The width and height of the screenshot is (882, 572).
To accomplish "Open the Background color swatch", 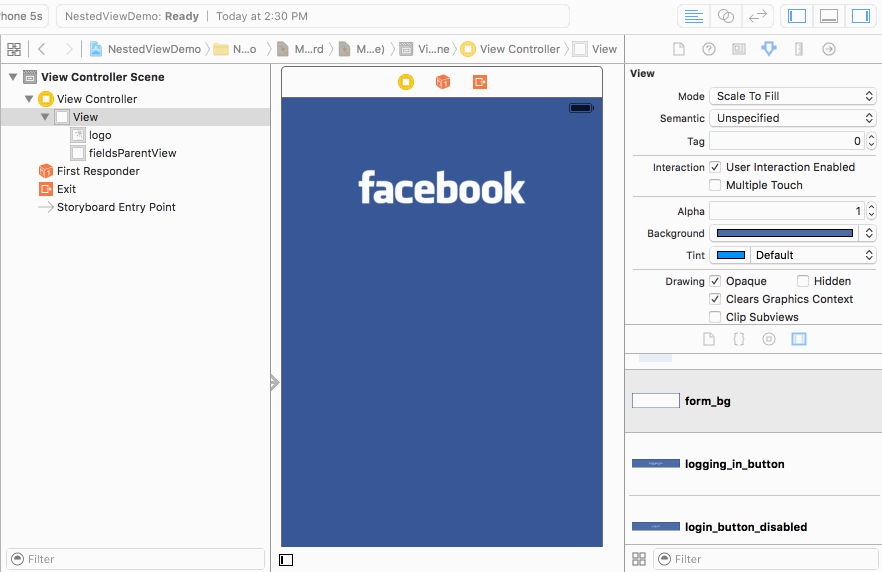I will click(x=785, y=233).
